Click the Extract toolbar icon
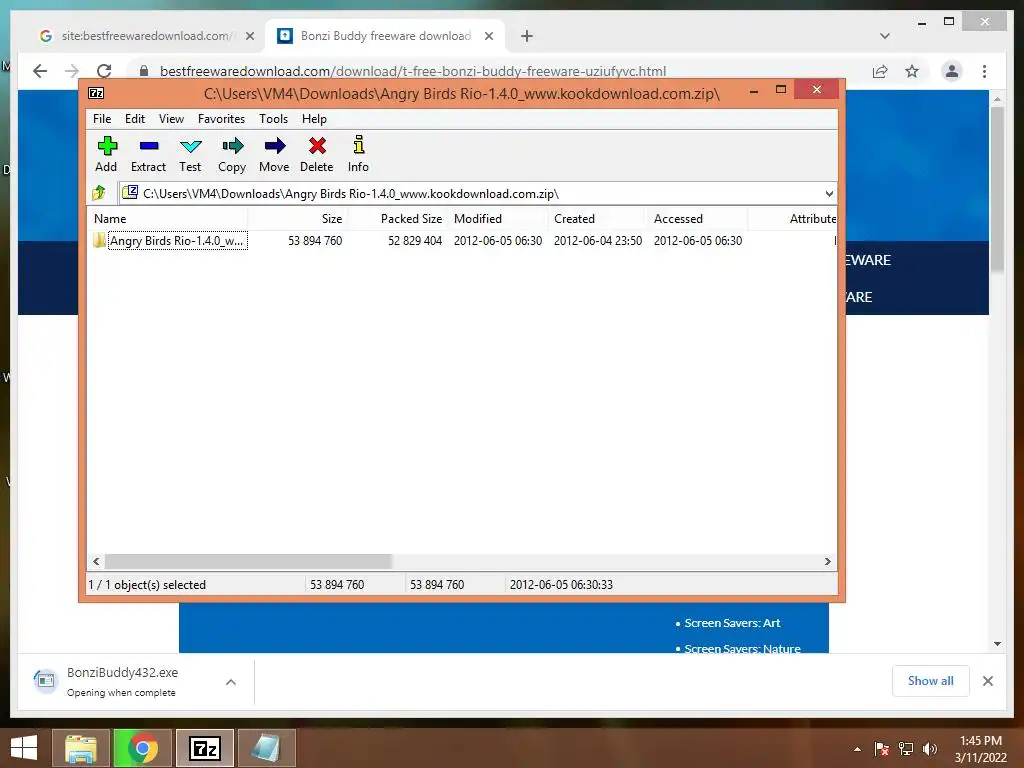Screen dimensions: 1024x768 tap(148, 154)
